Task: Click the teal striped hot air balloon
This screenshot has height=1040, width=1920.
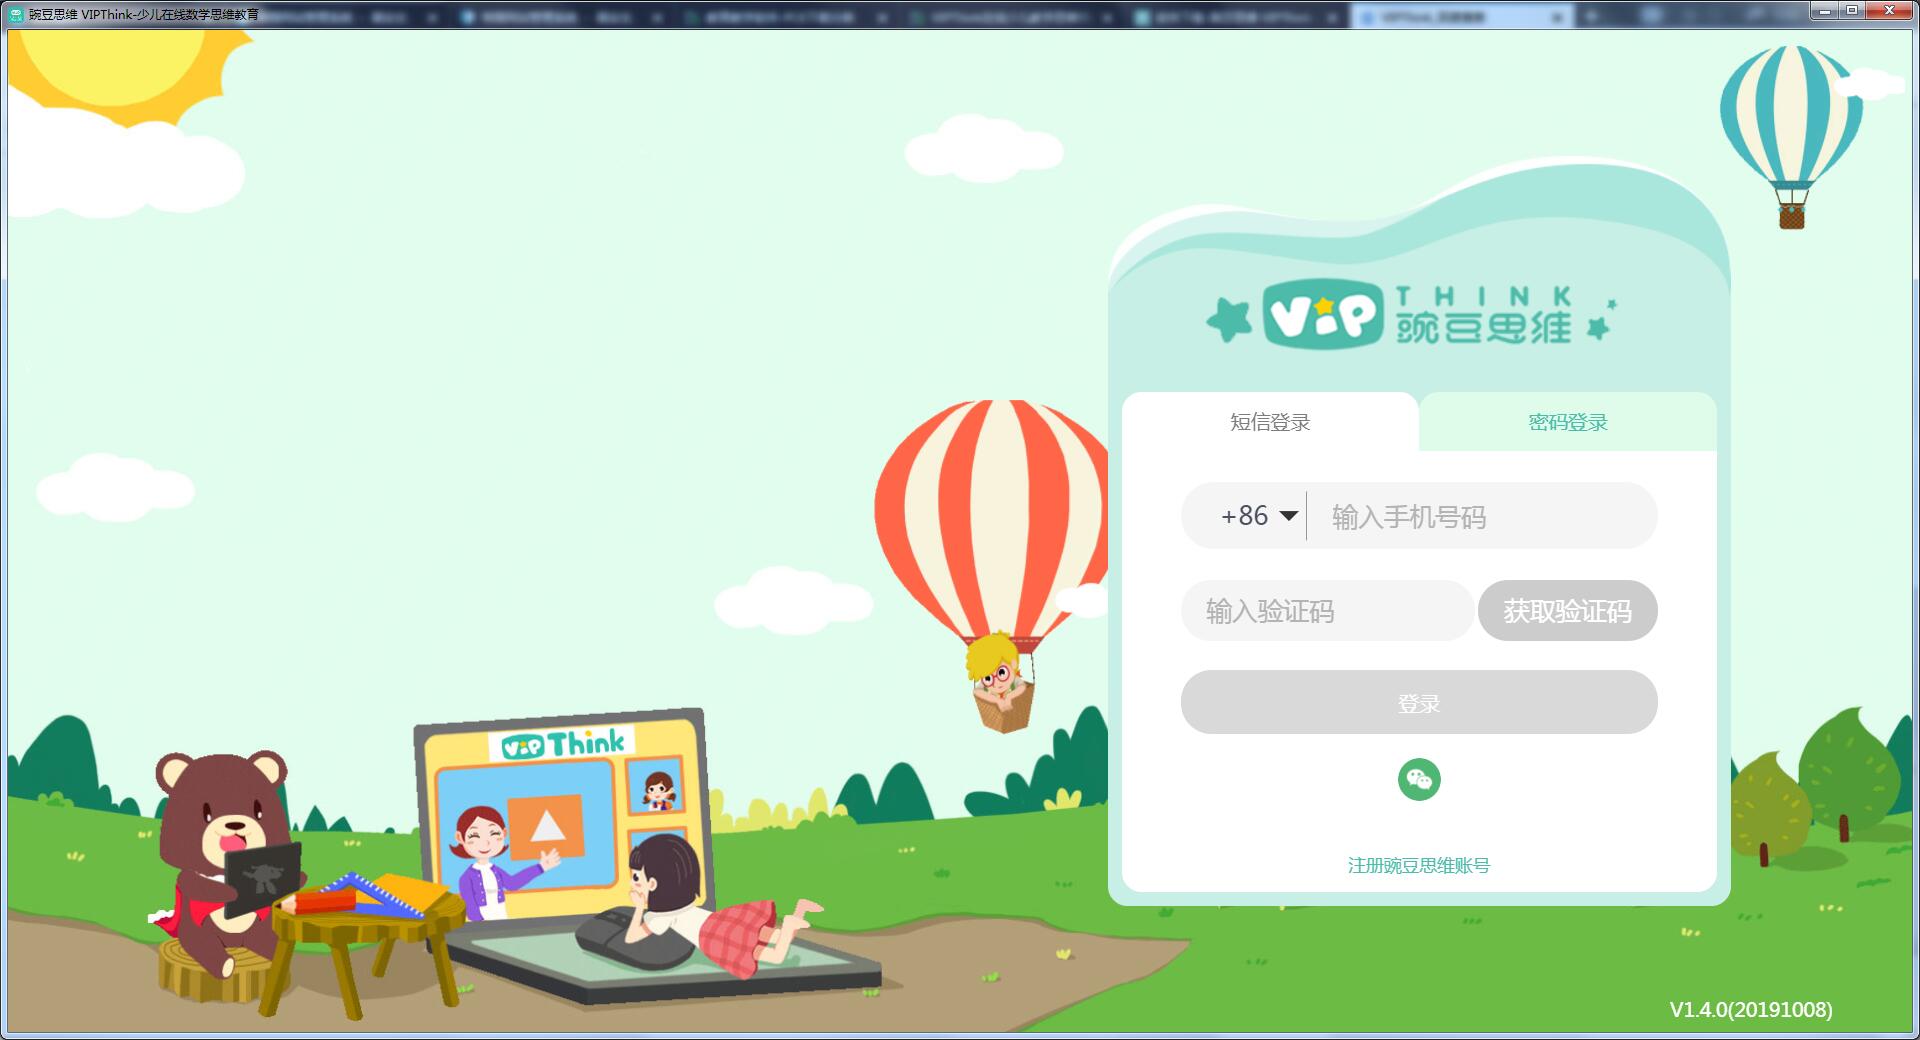Action: click(1791, 120)
